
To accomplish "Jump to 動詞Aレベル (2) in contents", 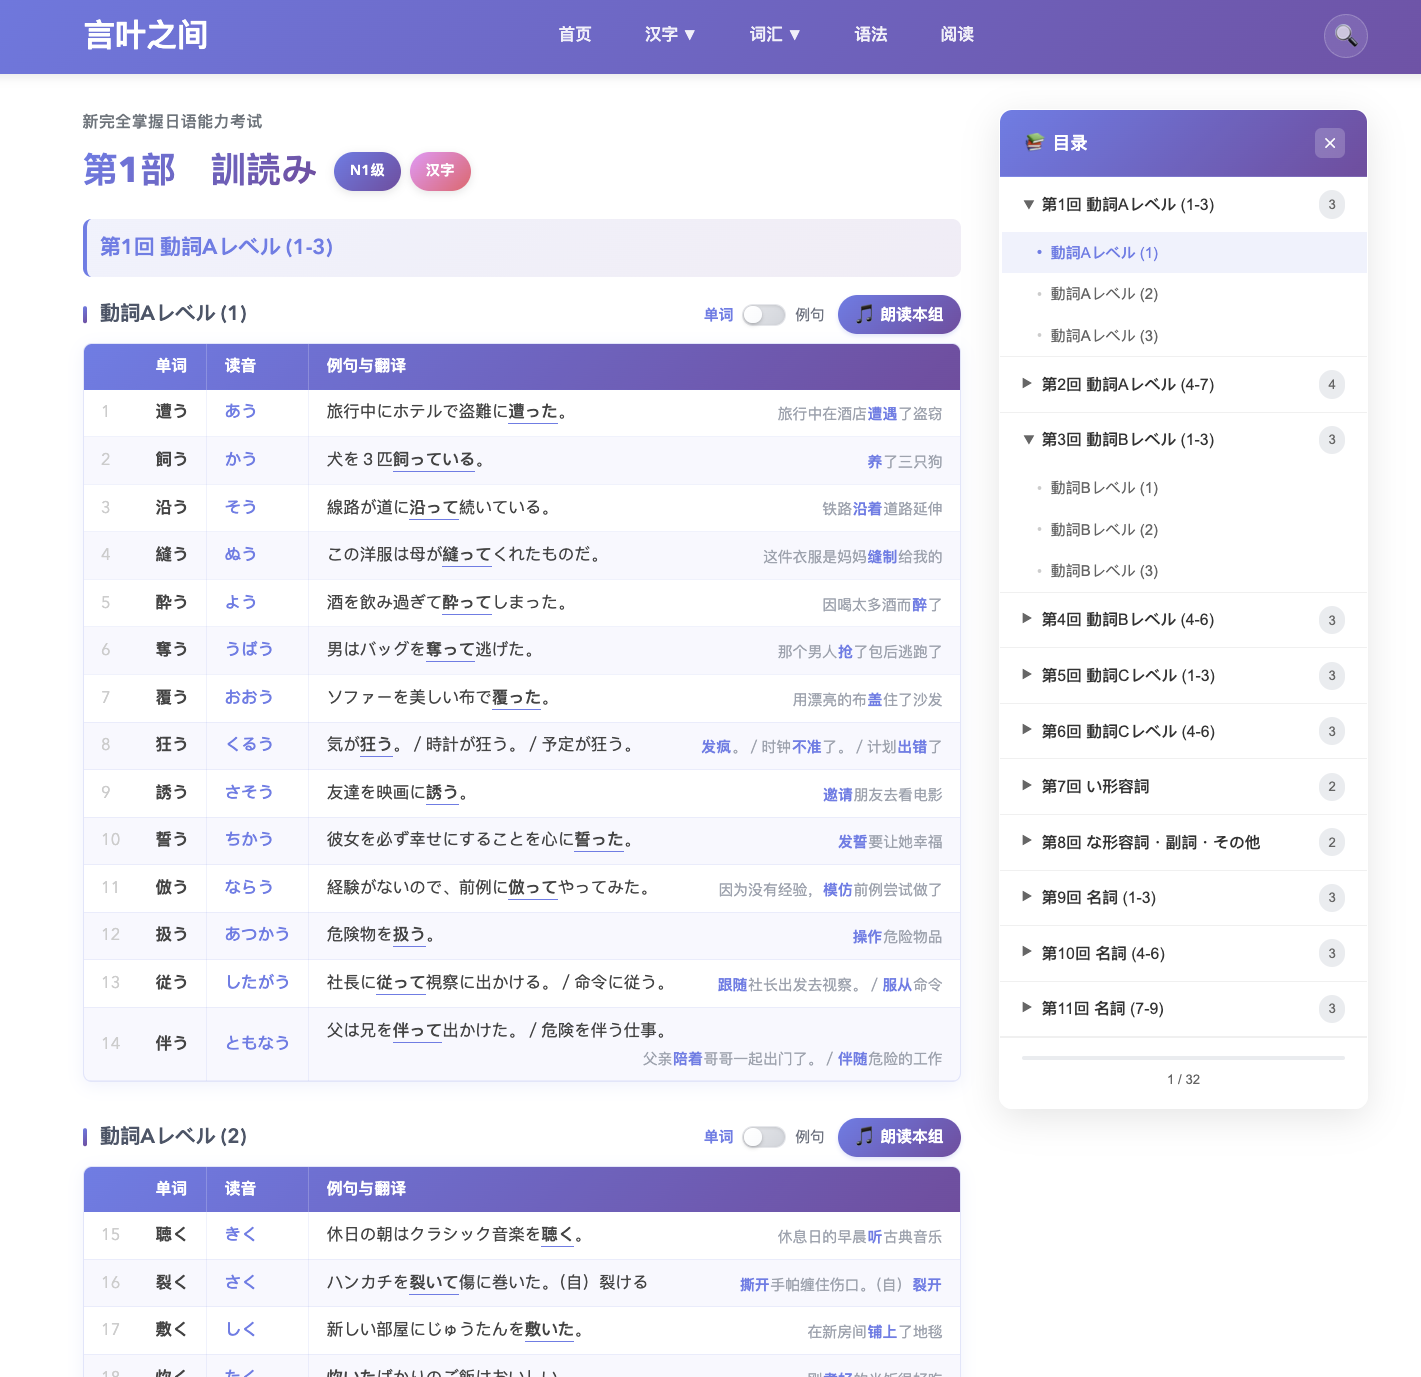I will pyautogui.click(x=1183, y=294).
